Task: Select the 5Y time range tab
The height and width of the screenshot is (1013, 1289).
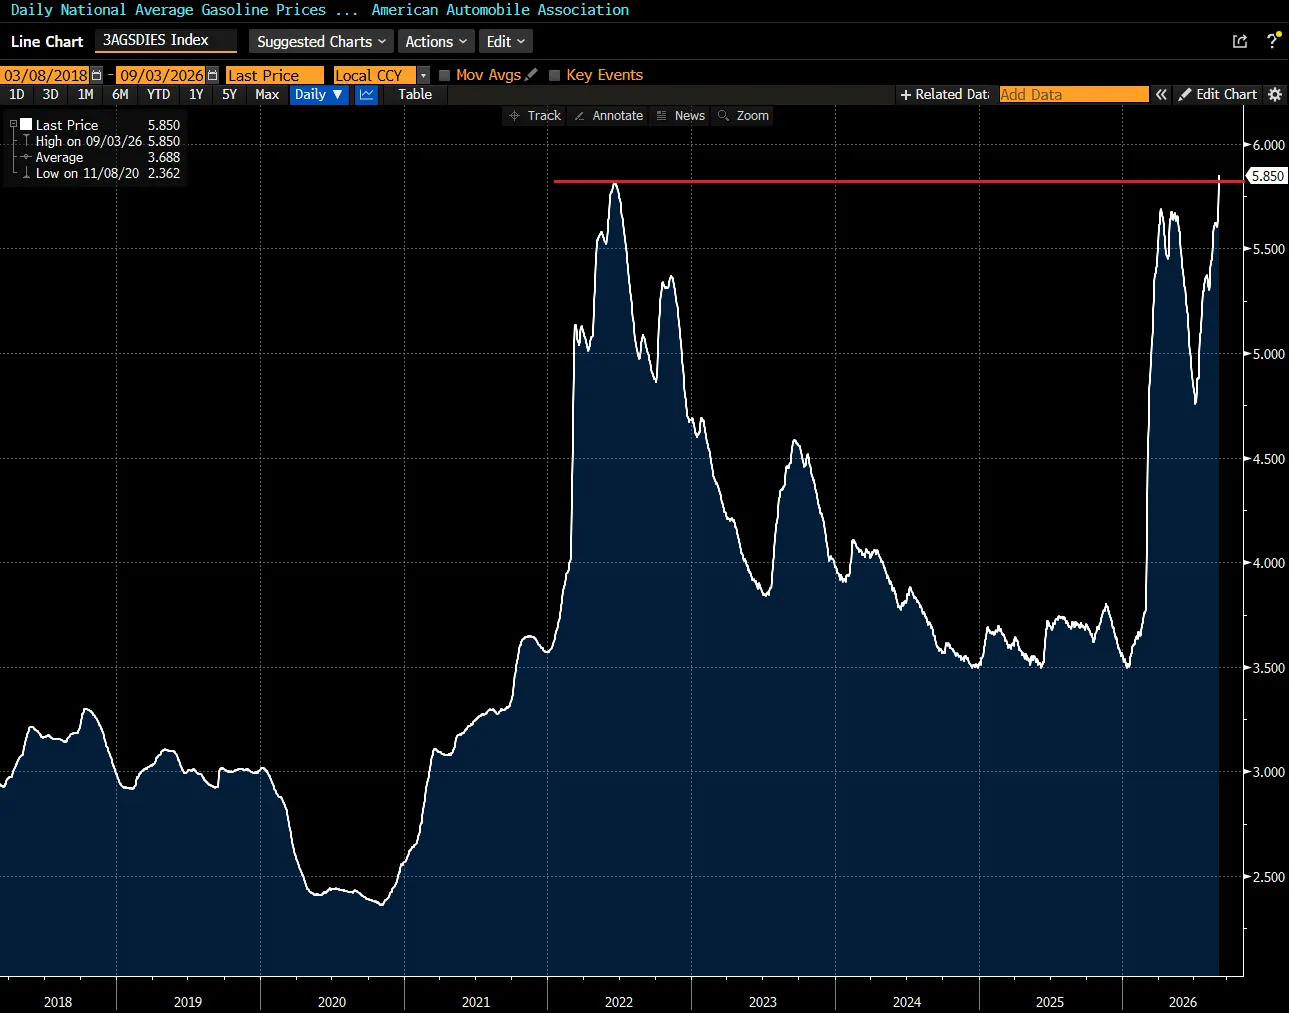Action: tap(229, 95)
